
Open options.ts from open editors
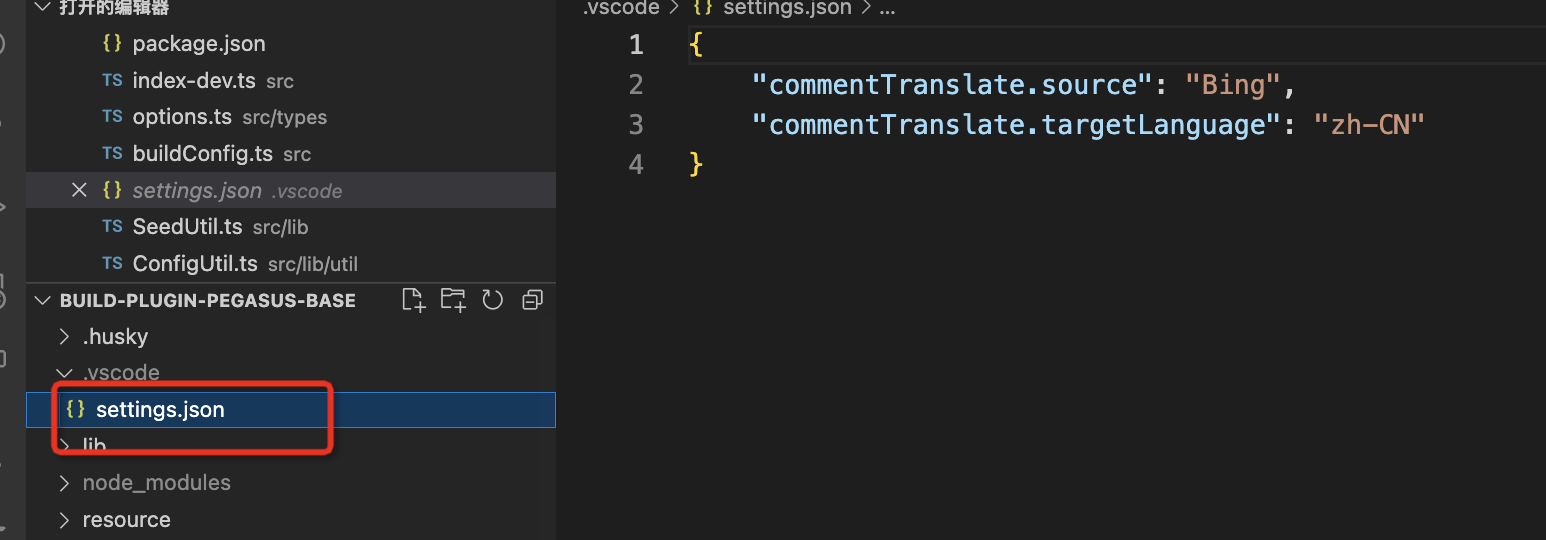(291, 117)
